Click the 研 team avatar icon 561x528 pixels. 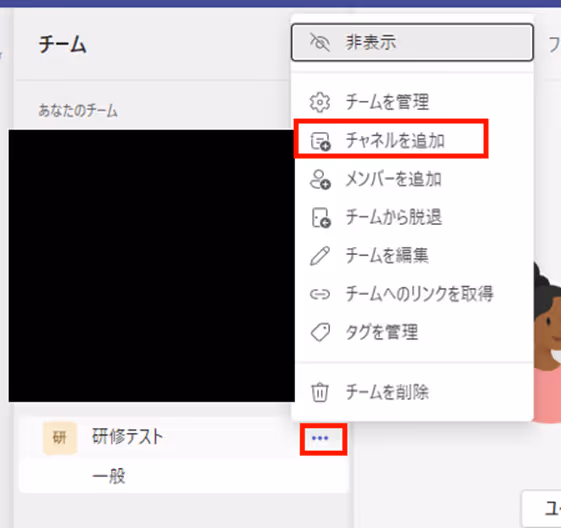[60, 438]
